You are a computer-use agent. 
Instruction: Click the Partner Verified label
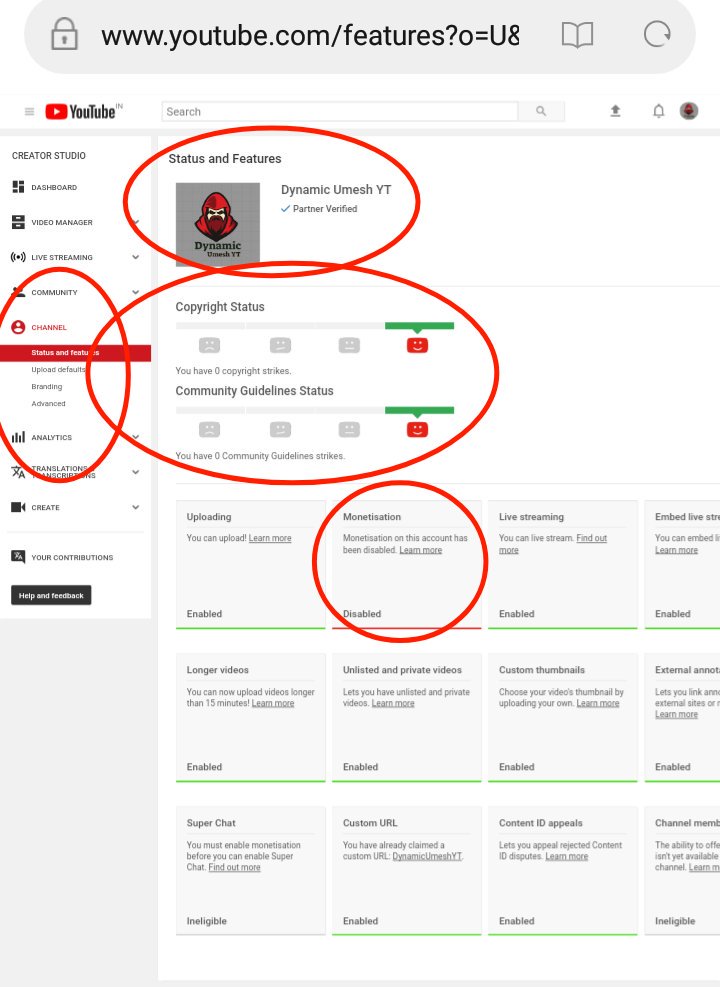point(325,208)
